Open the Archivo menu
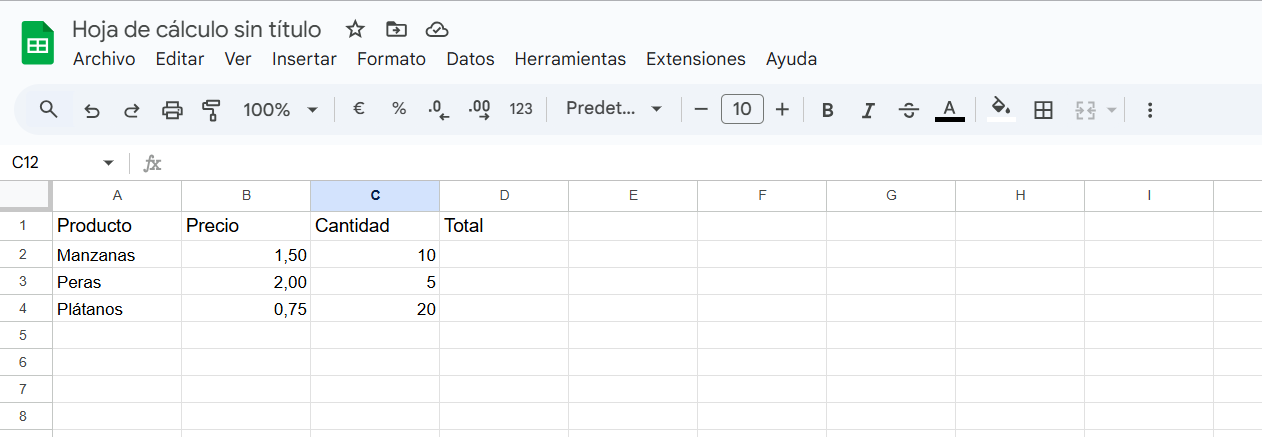This screenshot has height=437, width=1262. (x=104, y=59)
